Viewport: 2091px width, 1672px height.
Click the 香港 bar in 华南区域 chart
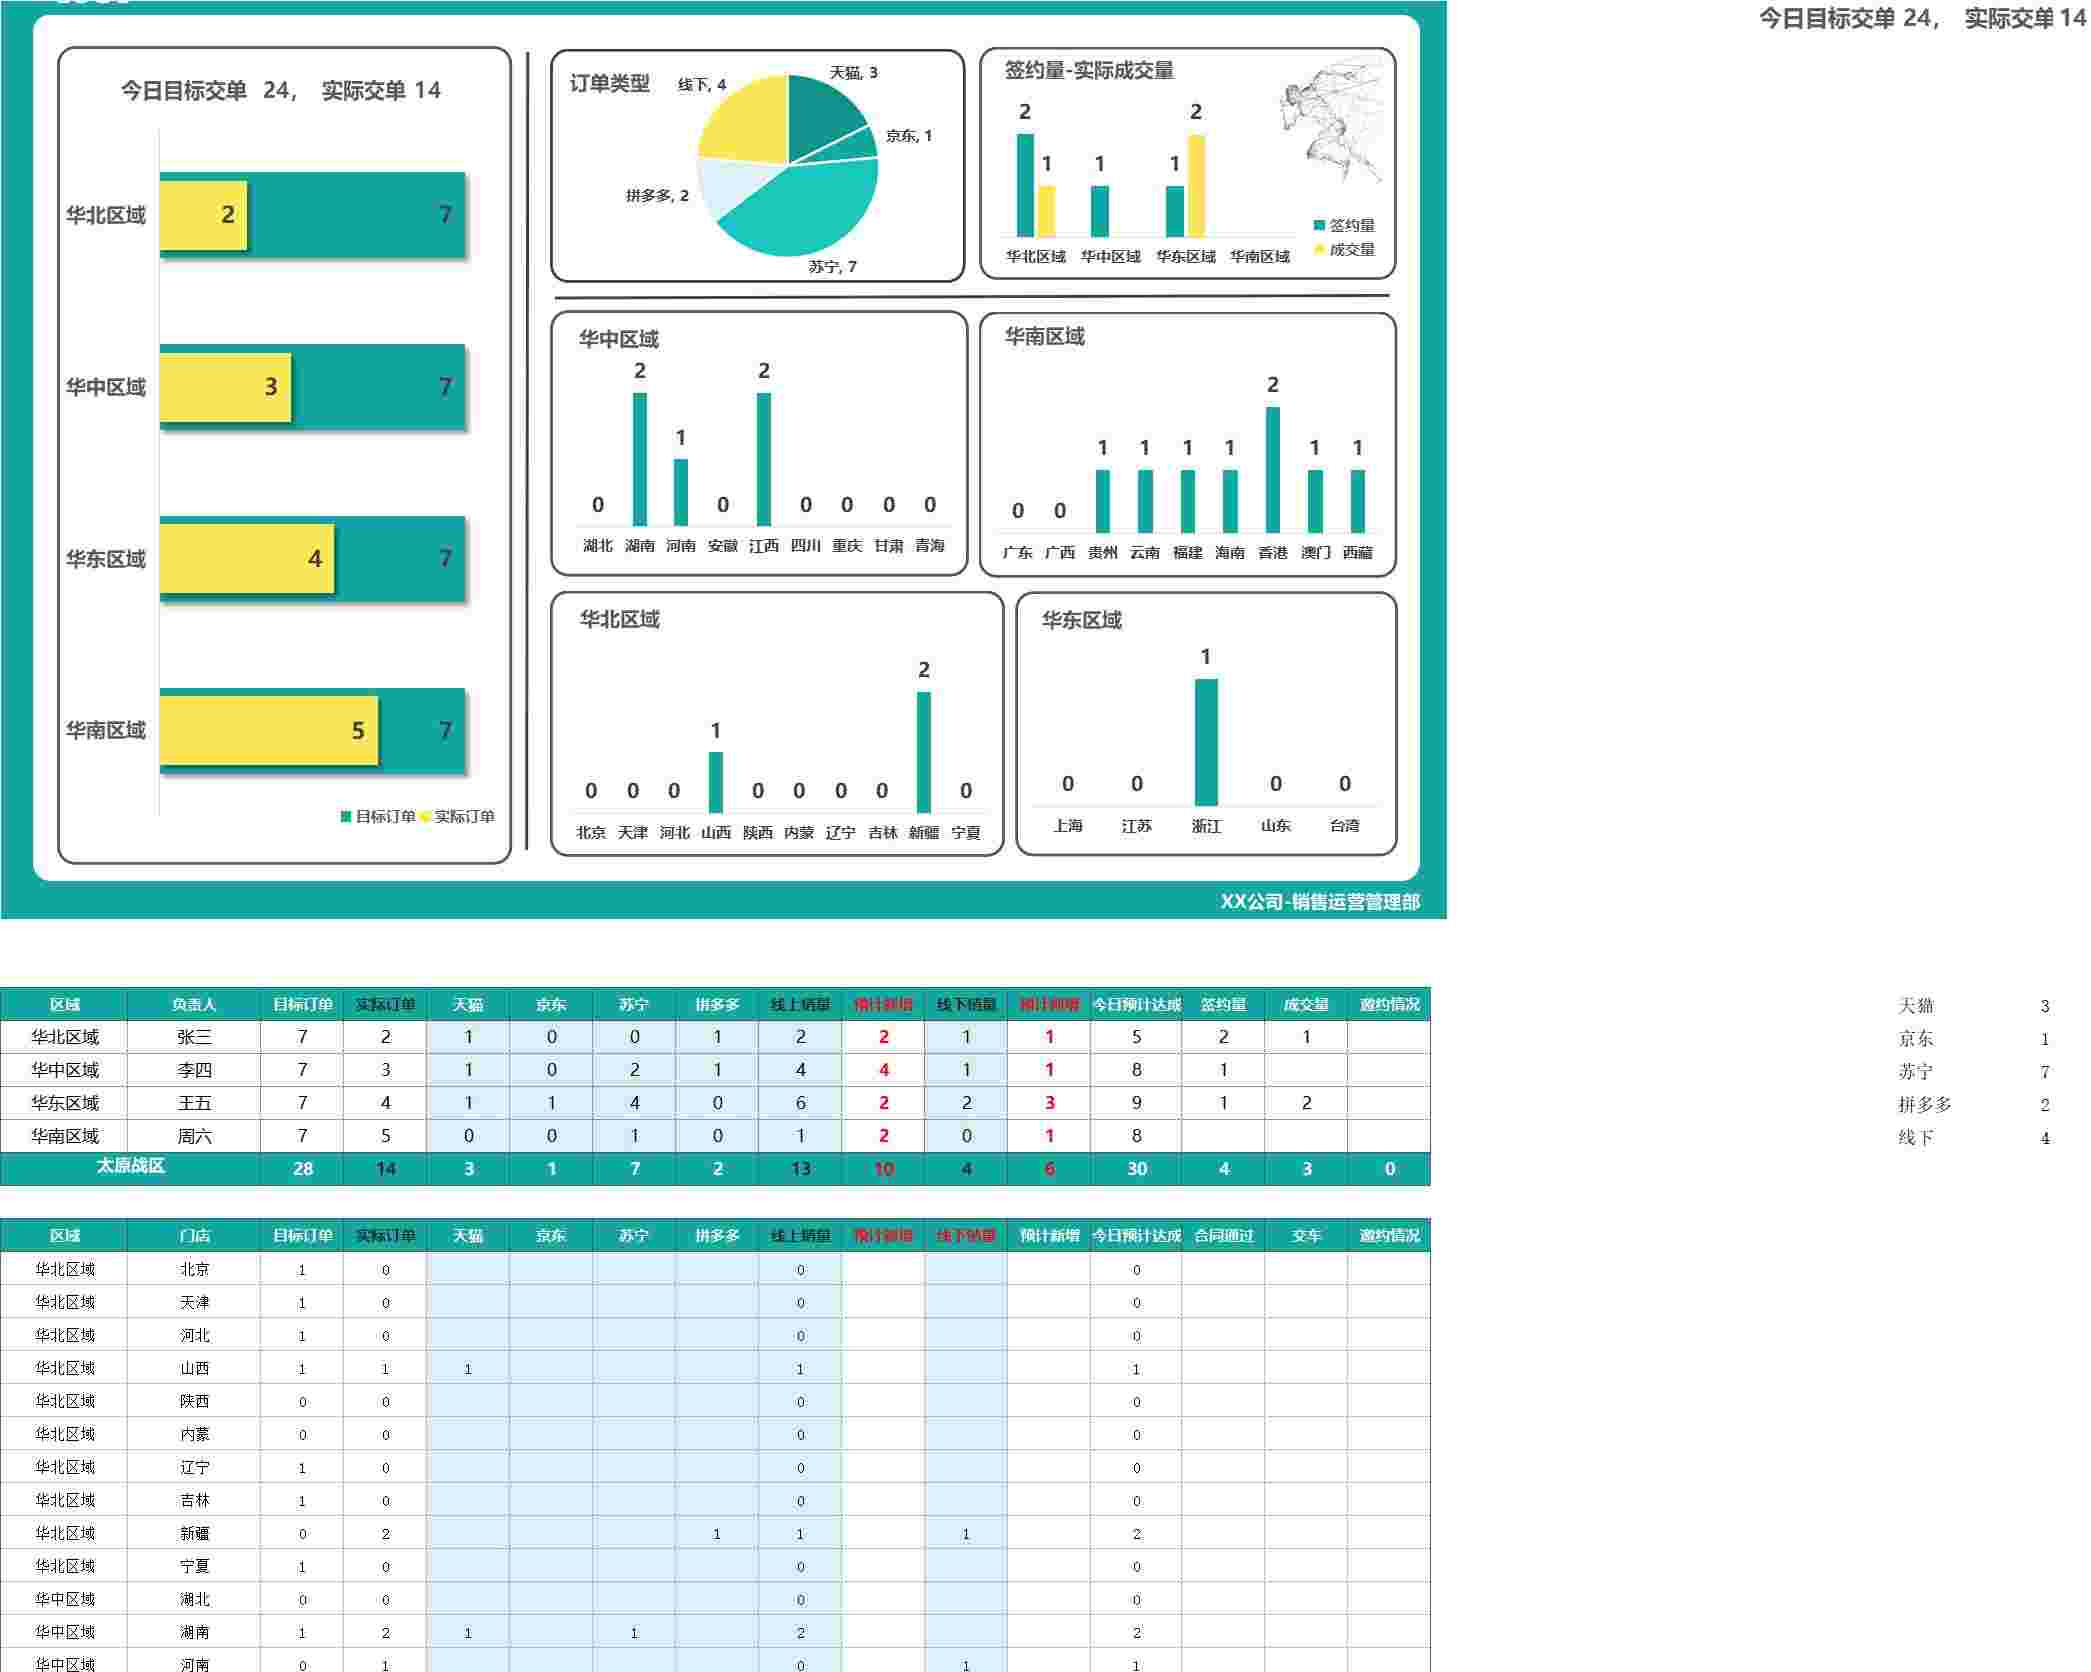(x=1272, y=469)
